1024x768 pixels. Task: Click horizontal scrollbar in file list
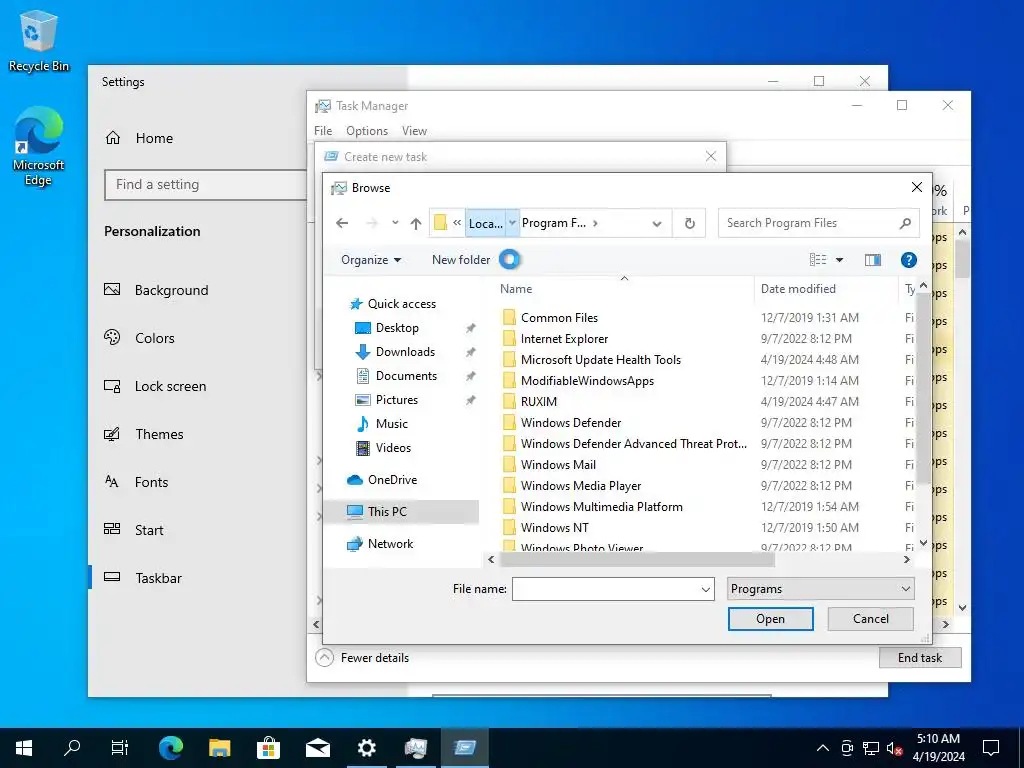[x=637, y=560]
